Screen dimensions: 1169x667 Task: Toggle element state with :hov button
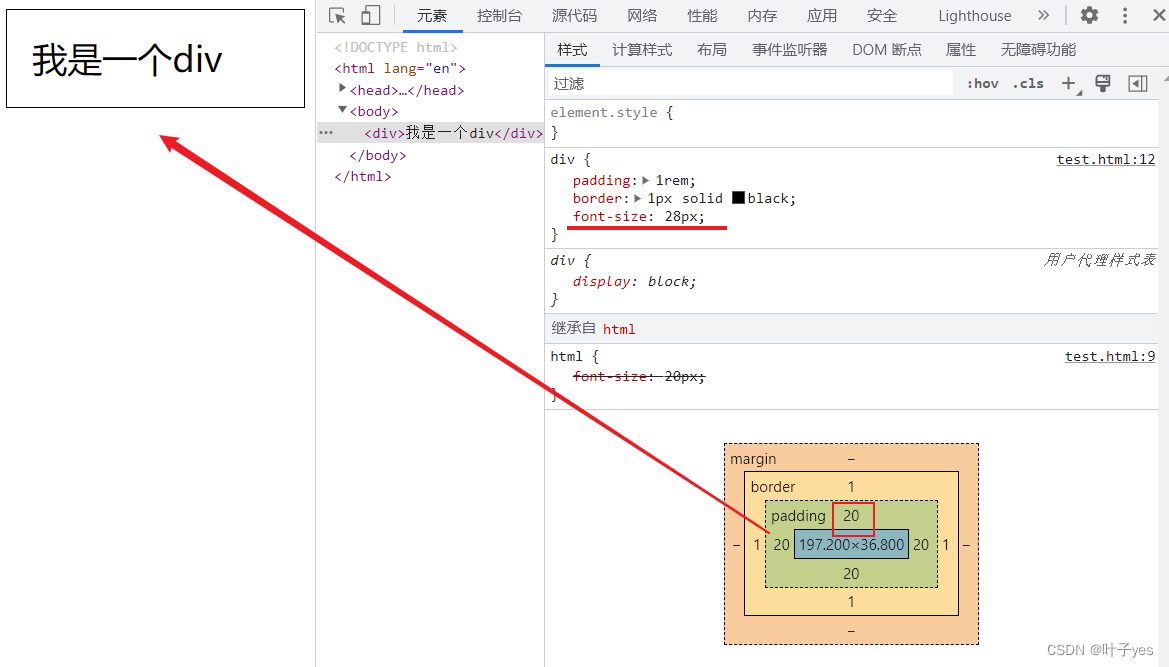click(981, 83)
